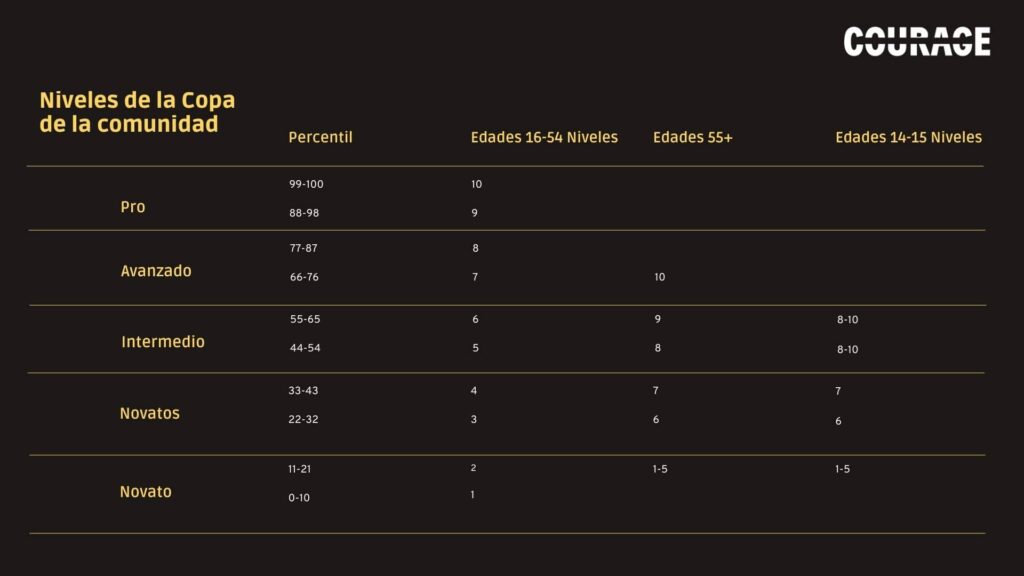This screenshot has height=576, width=1024.
Task: Select the 33-43 percentile cell
Action: (303, 391)
